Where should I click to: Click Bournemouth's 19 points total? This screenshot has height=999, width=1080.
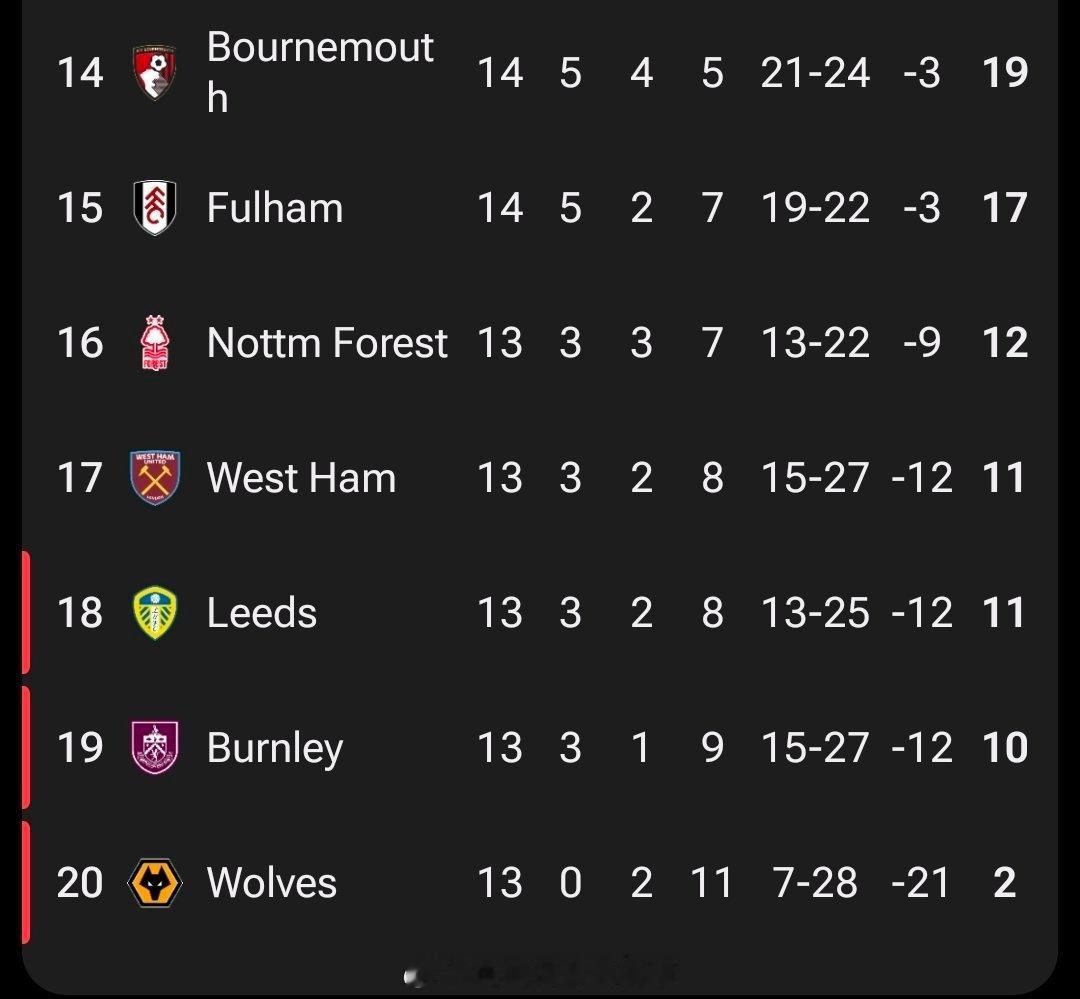click(1004, 72)
